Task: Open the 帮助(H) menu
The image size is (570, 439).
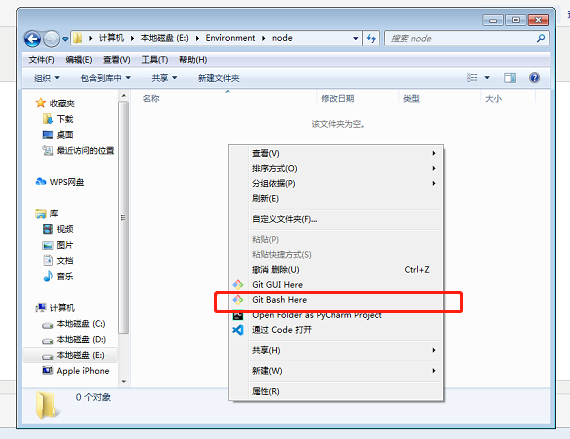Action: pyautogui.click(x=193, y=60)
